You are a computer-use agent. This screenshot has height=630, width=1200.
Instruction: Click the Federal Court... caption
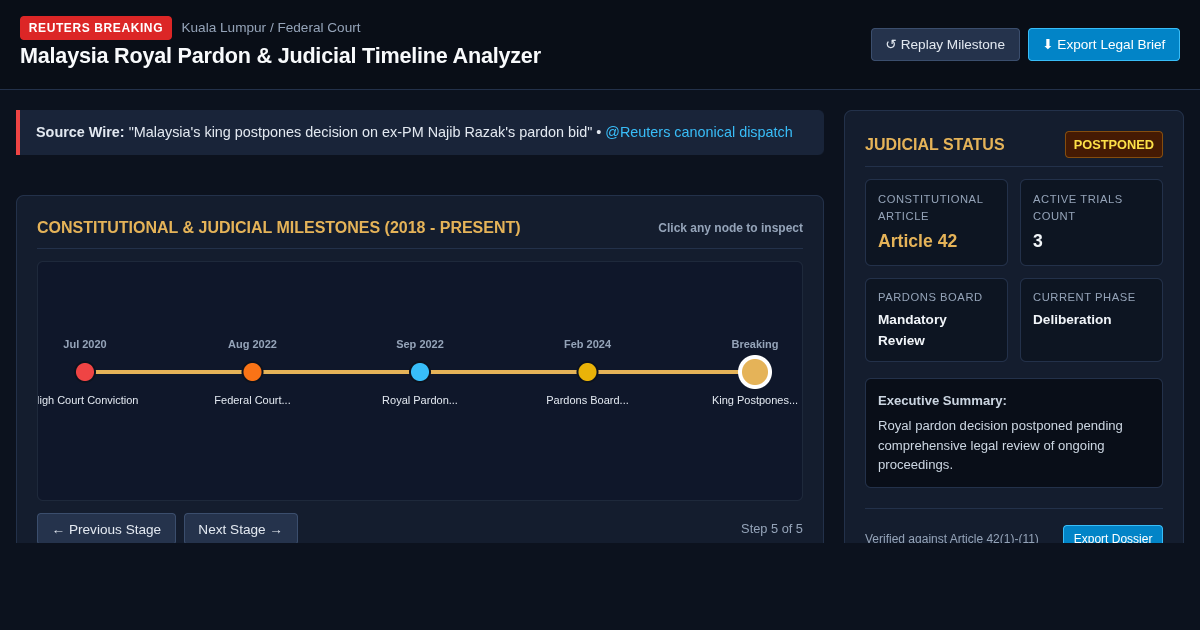click(x=252, y=400)
